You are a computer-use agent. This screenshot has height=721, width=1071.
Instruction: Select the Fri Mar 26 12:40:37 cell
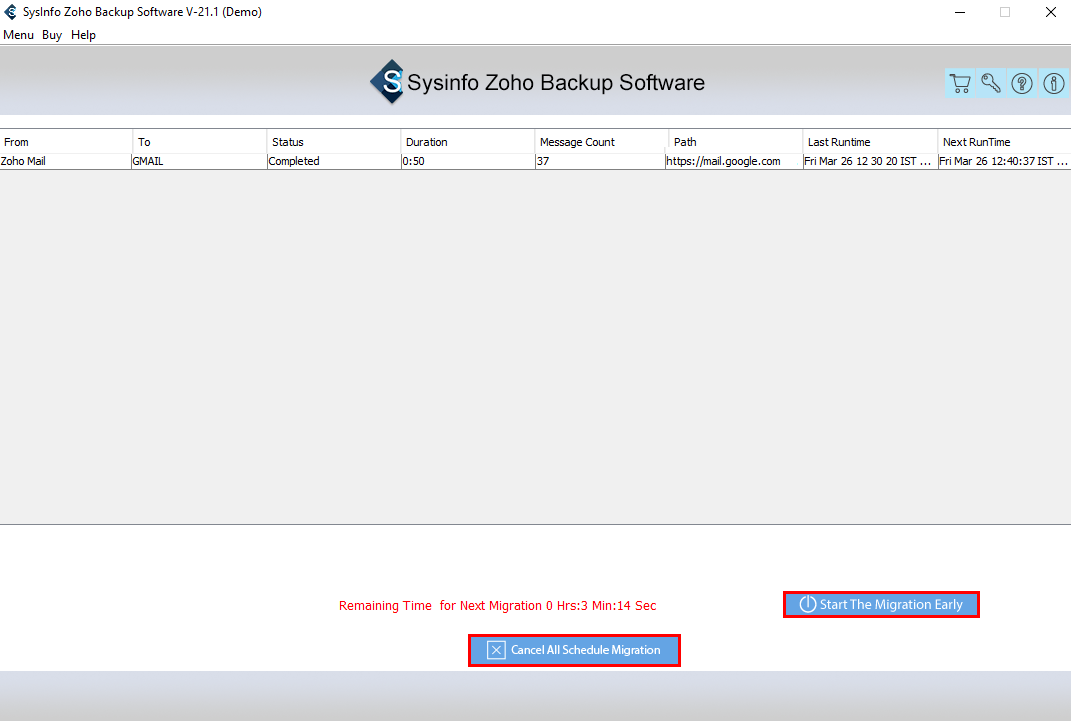coord(1004,161)
